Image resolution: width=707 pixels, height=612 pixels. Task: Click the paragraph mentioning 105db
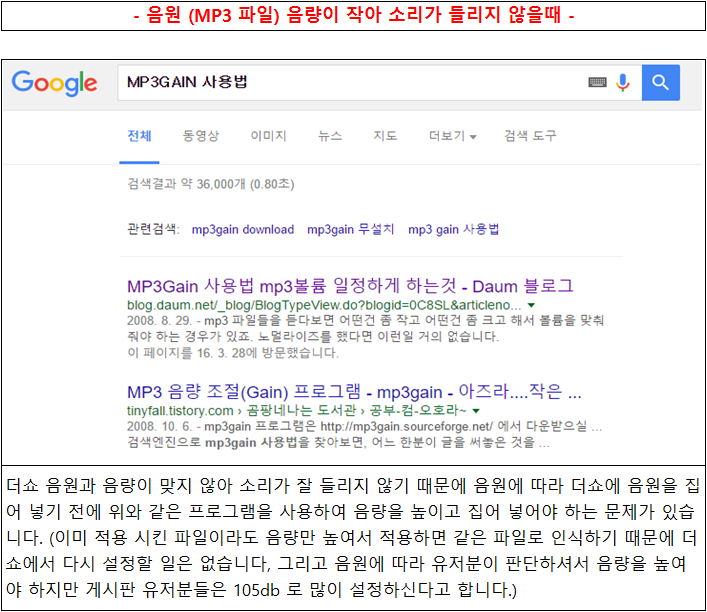352,538
